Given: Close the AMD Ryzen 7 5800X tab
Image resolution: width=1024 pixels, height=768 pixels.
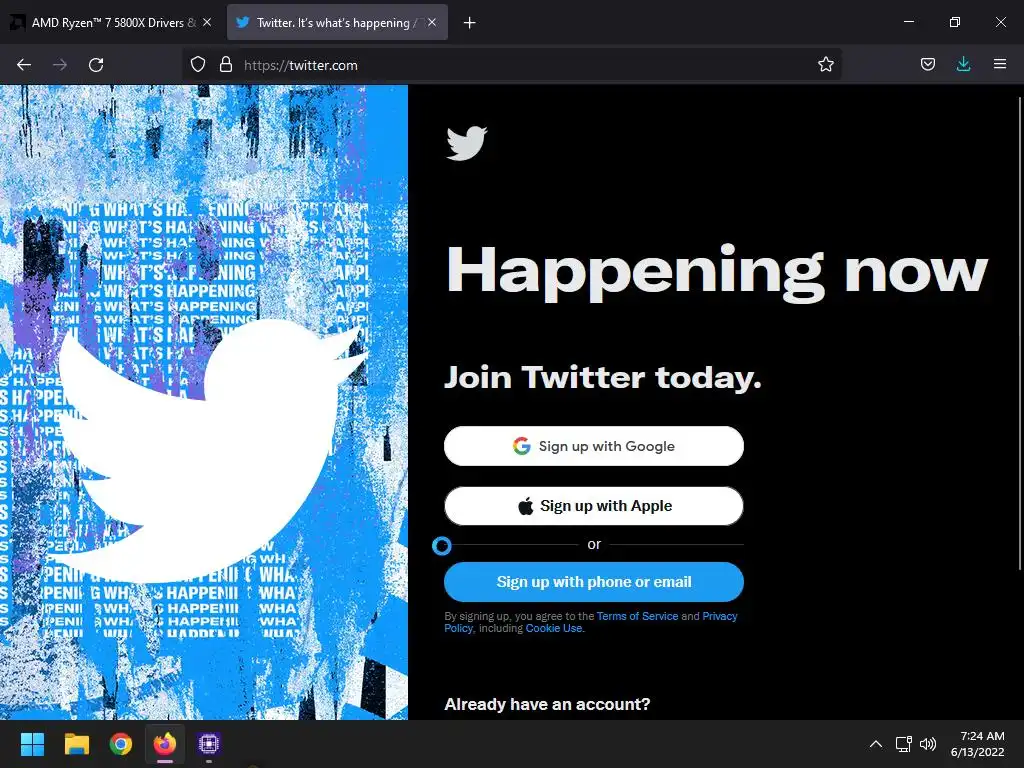Looking at the screenshot, I should click(x=207, y=22).
